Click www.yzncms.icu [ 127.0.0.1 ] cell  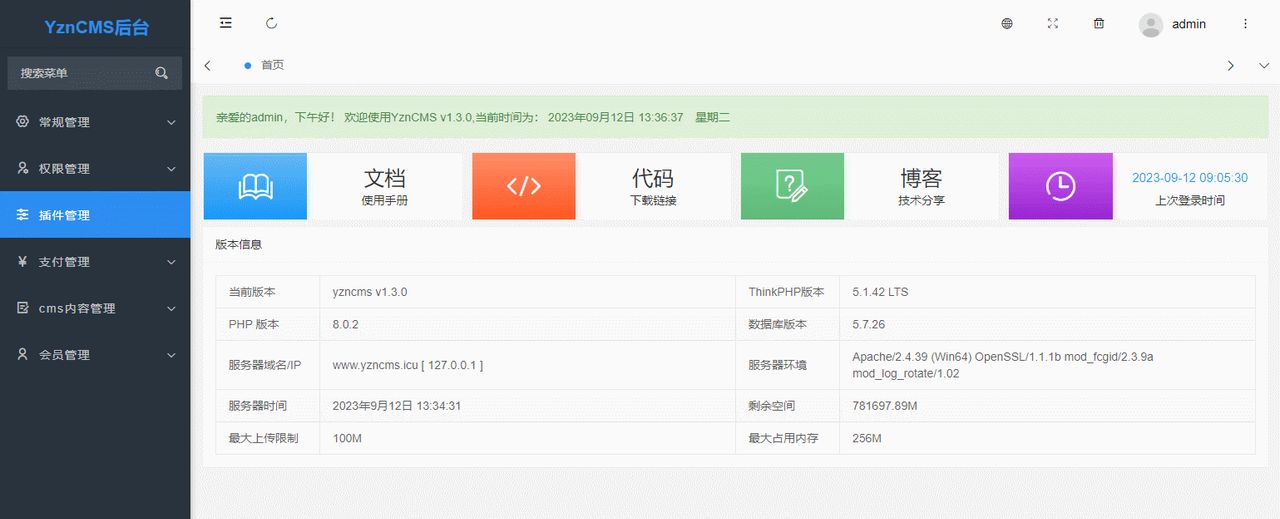point(527,365)
